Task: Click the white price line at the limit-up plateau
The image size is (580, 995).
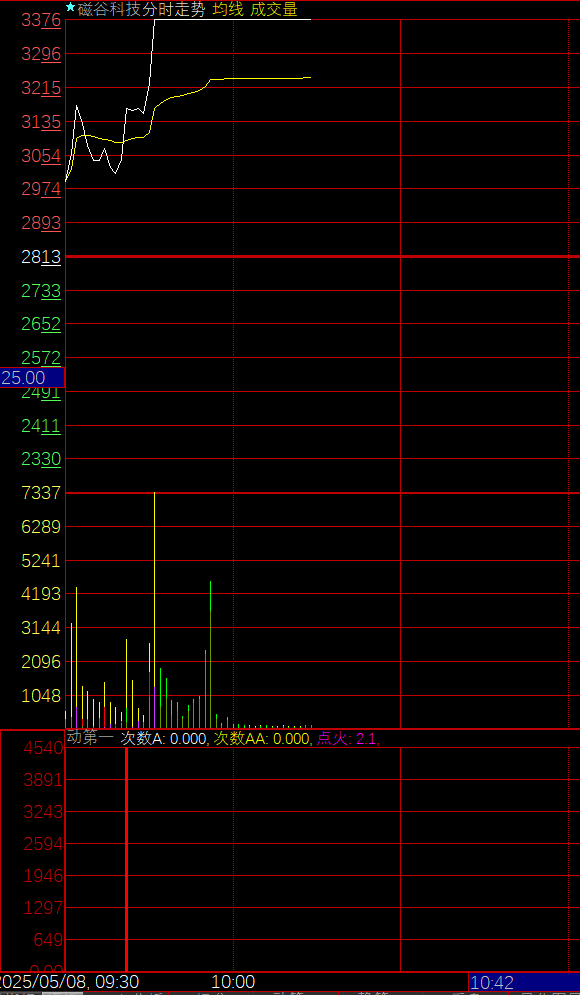Action: [x=232, y=20]
